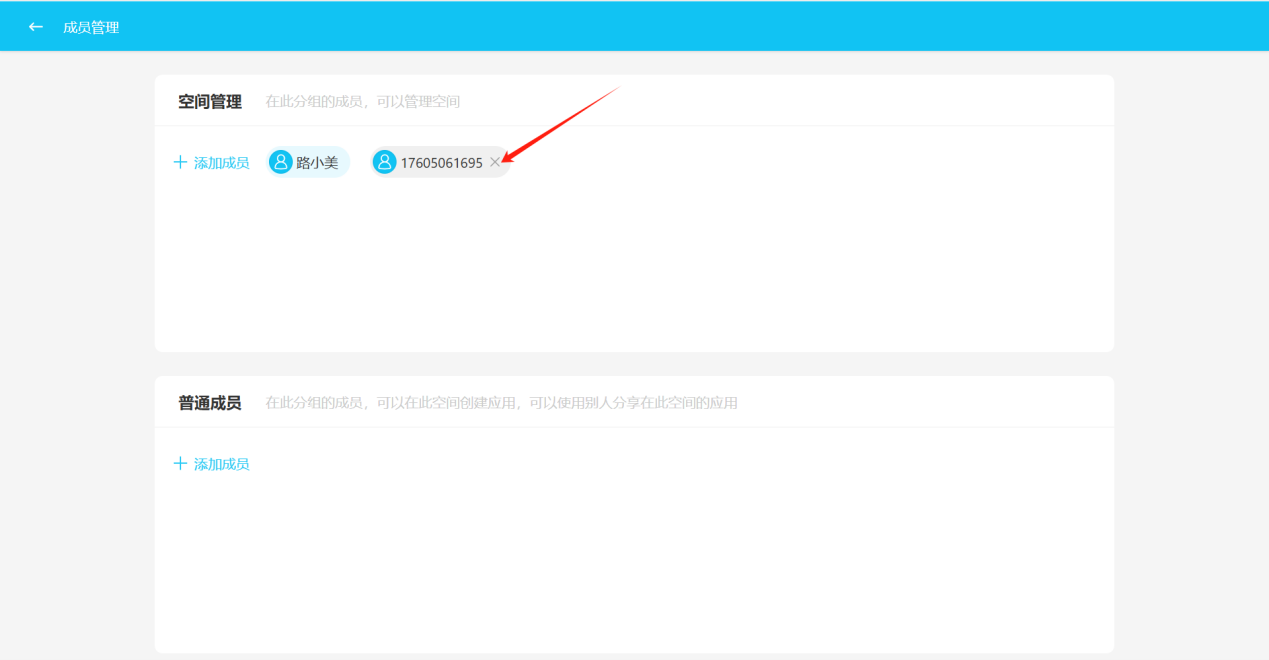Select the 路小美 member name

[x=317, y=163]
